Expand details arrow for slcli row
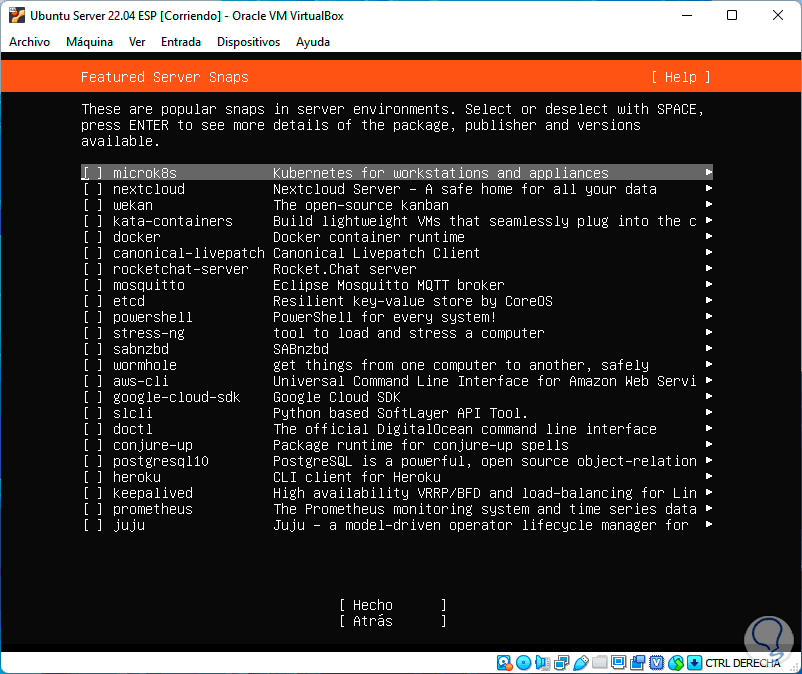Viewport: 802px width, 674px height. click(x=708, y=412)
